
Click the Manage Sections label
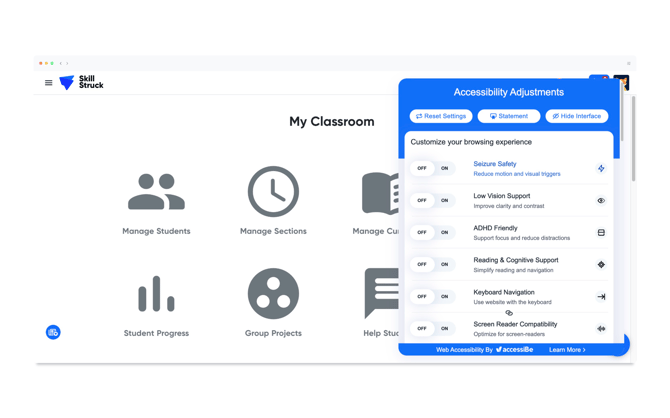pos(273,231)
